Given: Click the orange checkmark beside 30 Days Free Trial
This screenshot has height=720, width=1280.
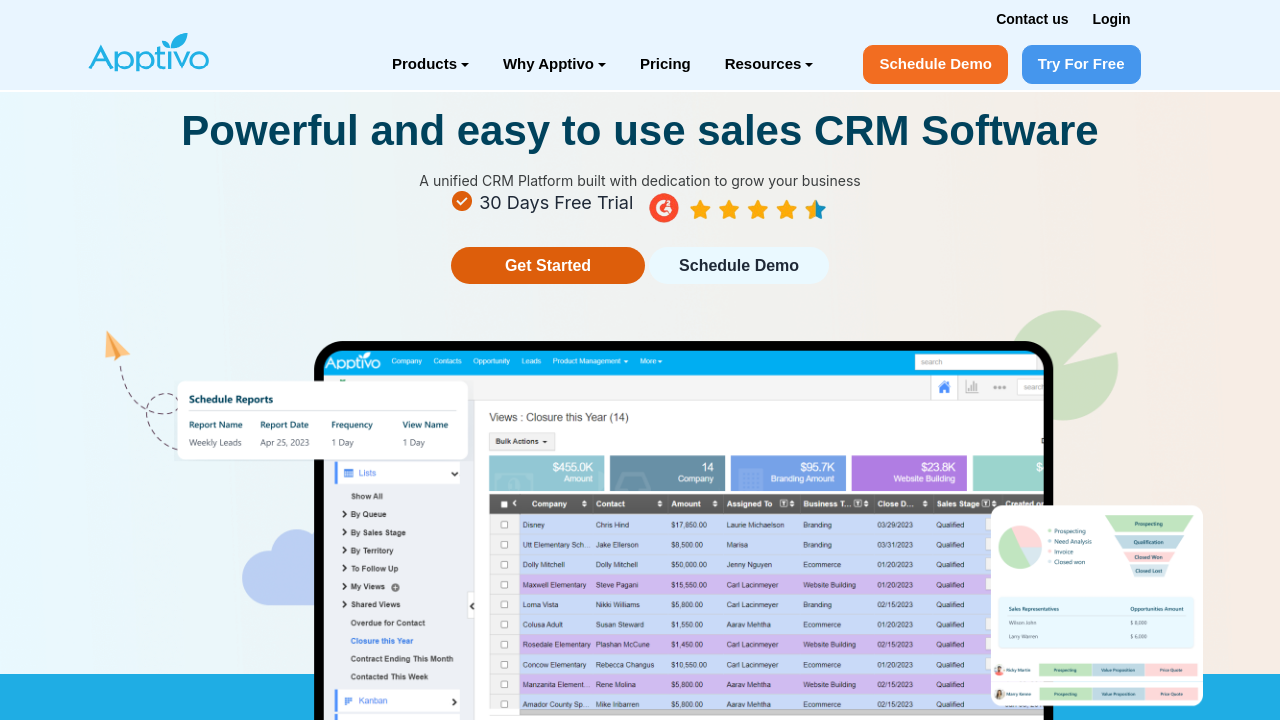Looking at the screenshot, I should point(462,201).
